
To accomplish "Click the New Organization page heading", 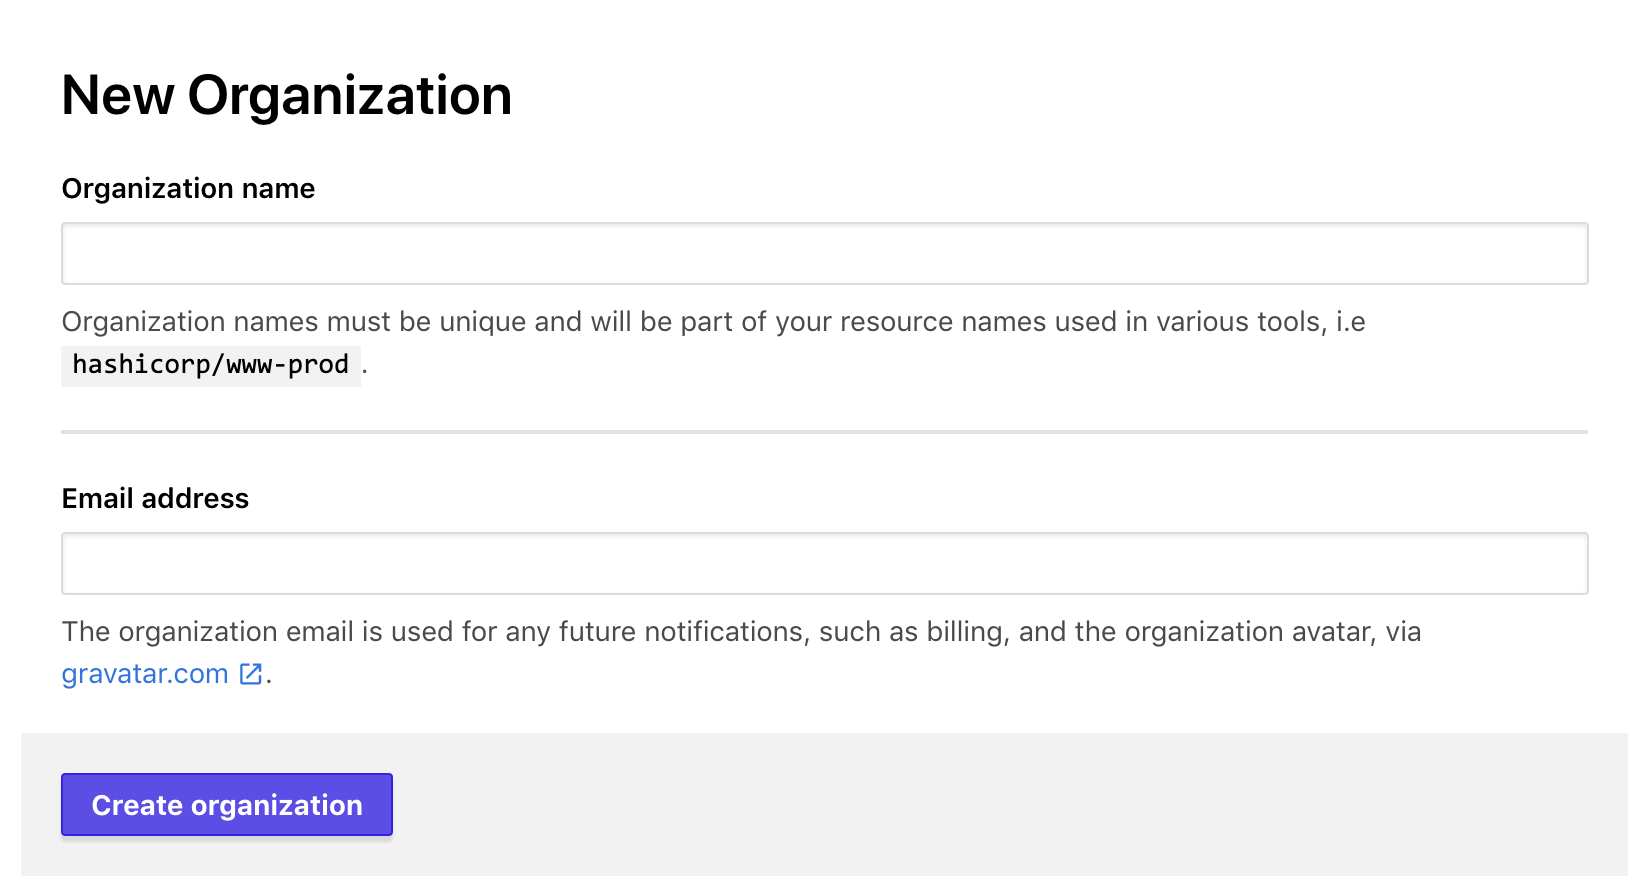I will tap(287, 96).
